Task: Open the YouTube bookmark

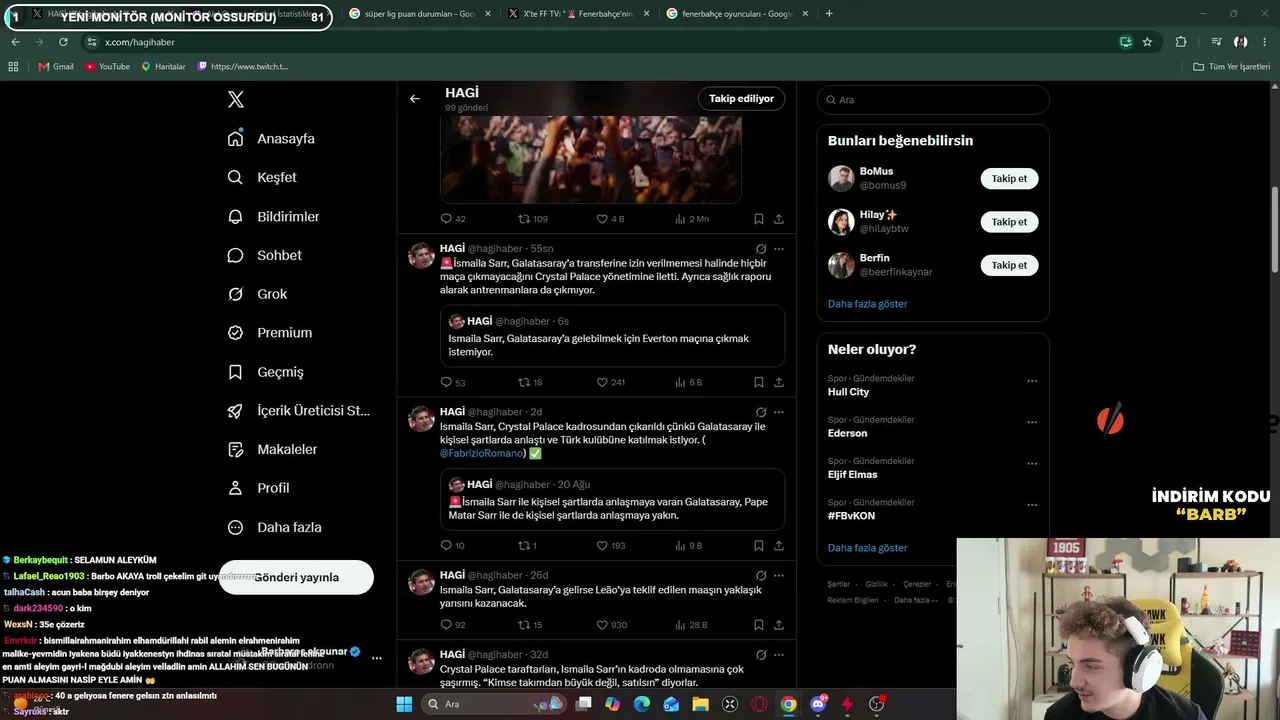Action: 107,67
